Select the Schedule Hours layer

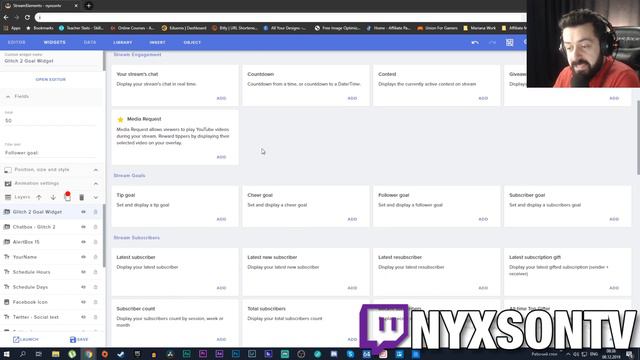32,272
